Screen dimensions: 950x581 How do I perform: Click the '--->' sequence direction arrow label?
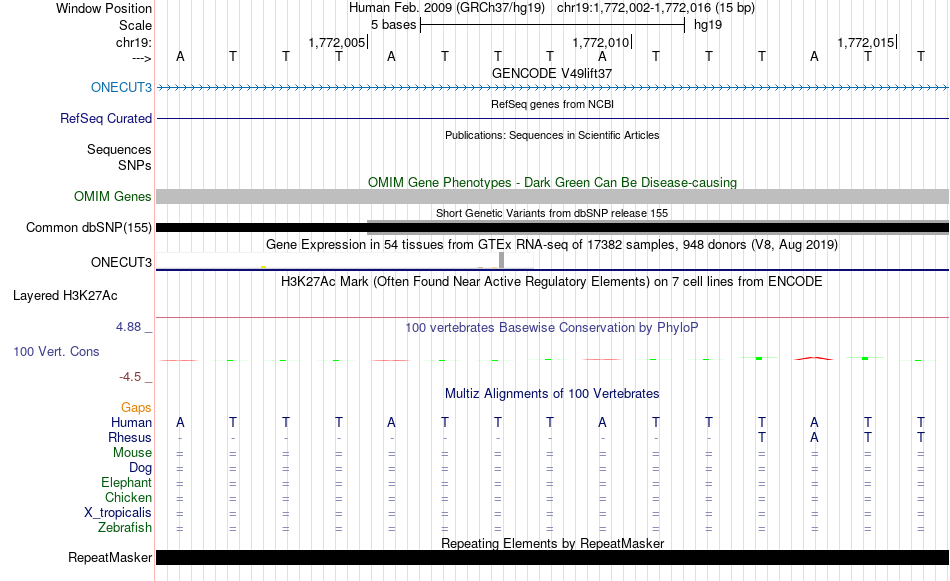coord(142,58)
